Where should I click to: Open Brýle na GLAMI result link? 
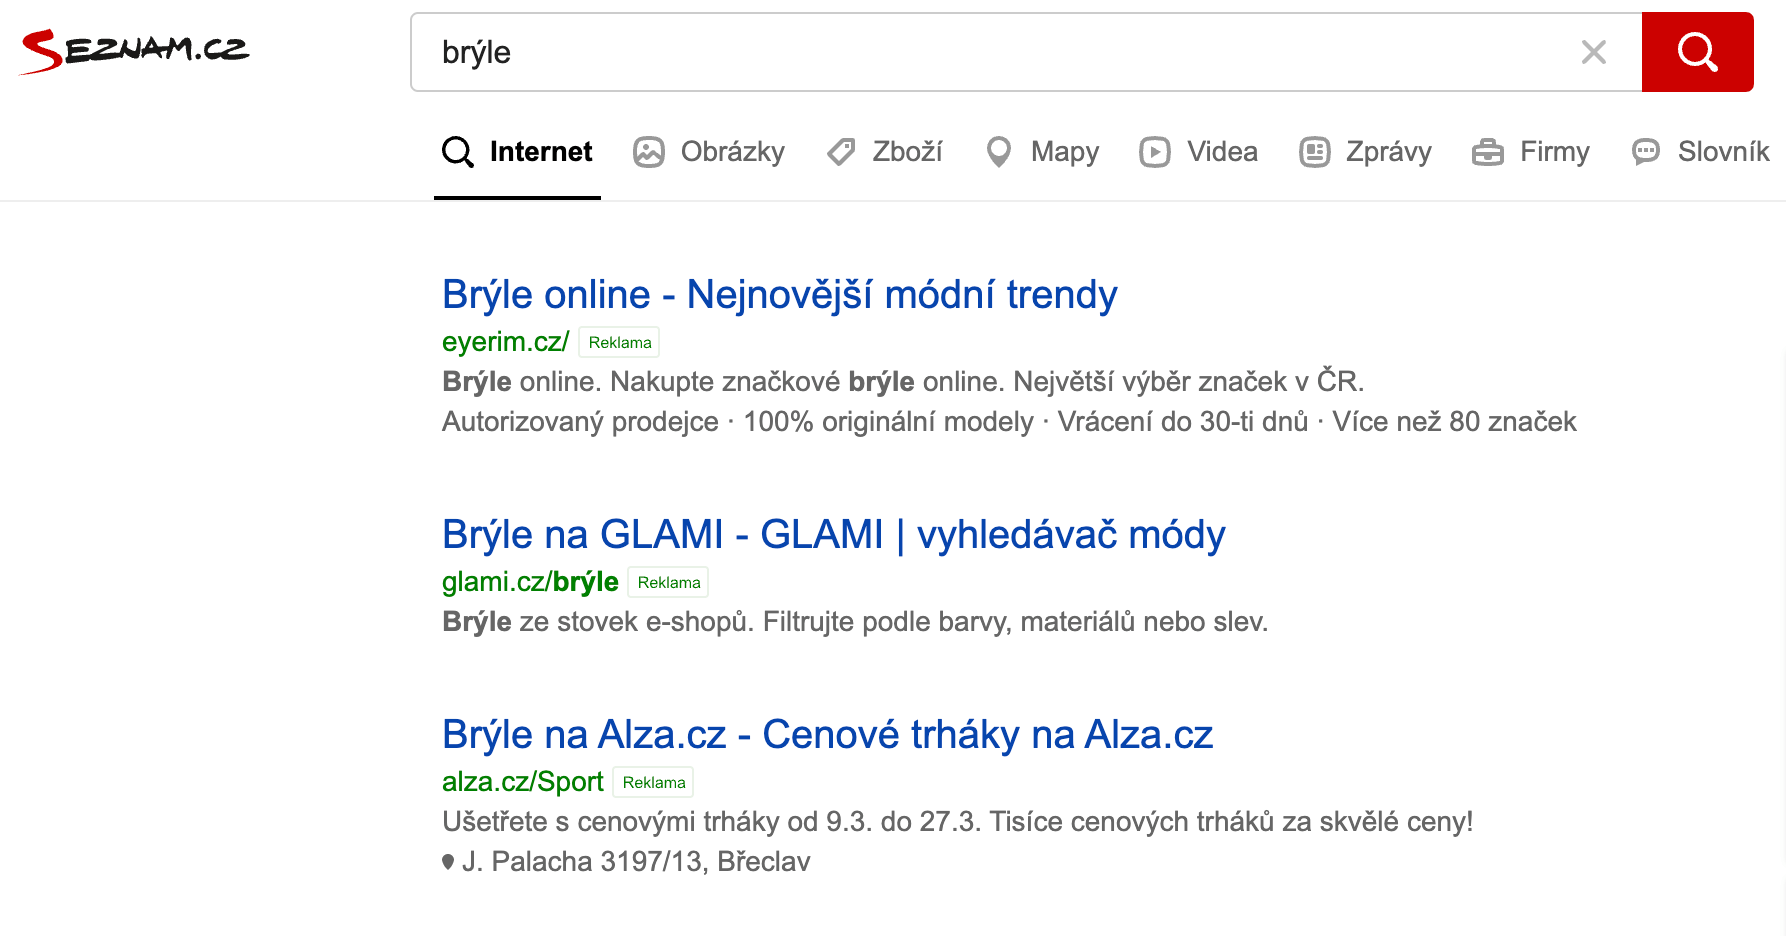coord(833,535)
